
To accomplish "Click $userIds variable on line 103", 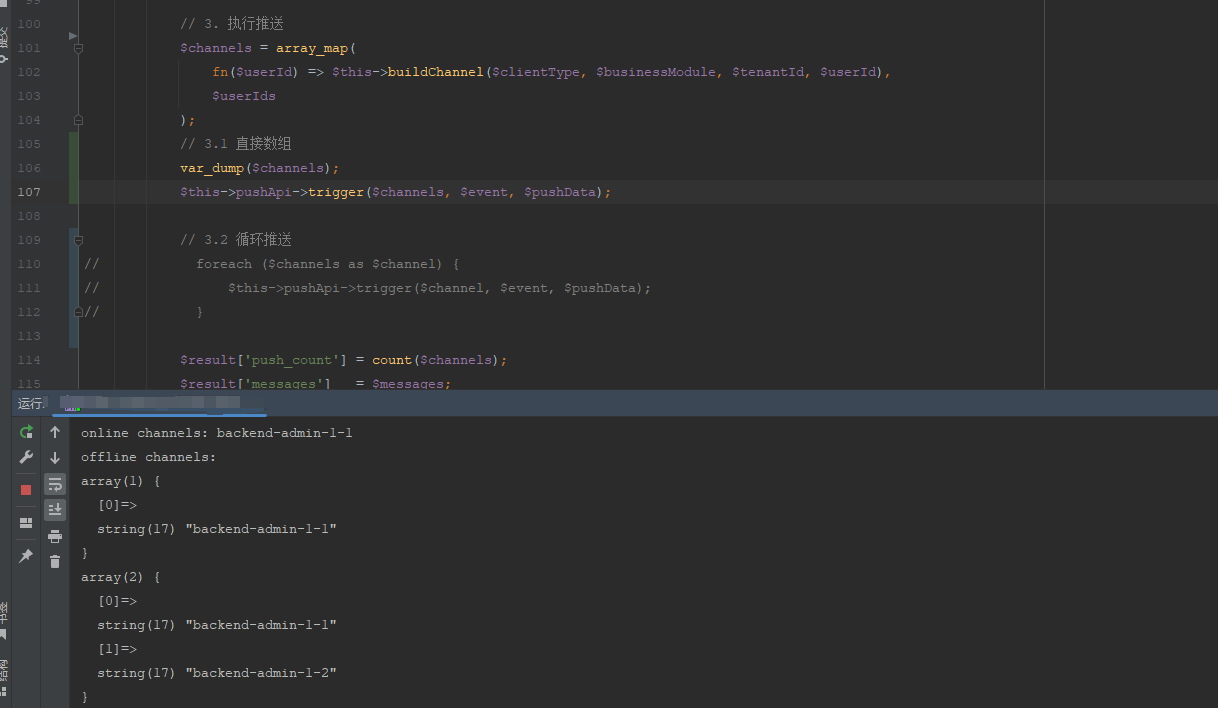I will pyautogui.click(x=244, y=96).
